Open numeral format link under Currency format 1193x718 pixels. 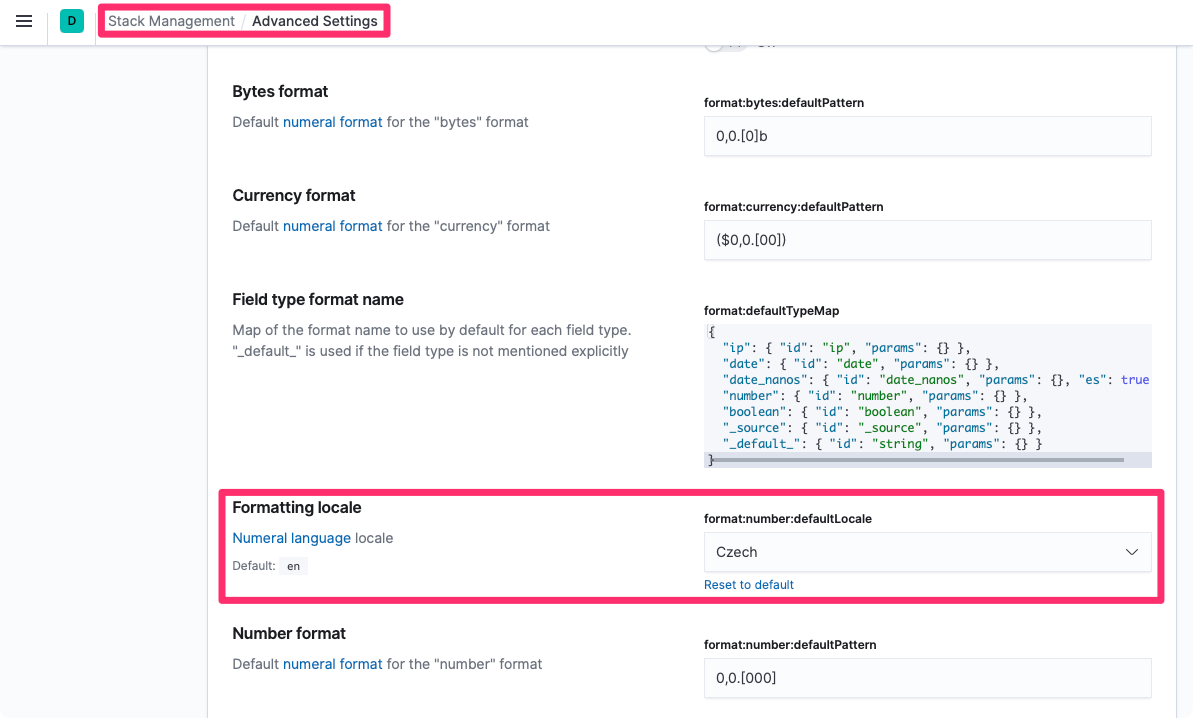(332, 226)
